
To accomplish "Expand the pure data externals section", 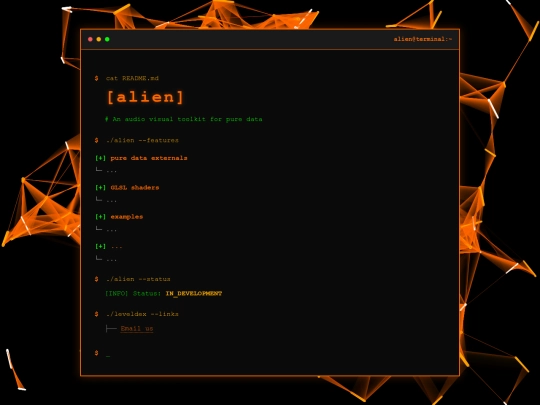I will [141, 158].
